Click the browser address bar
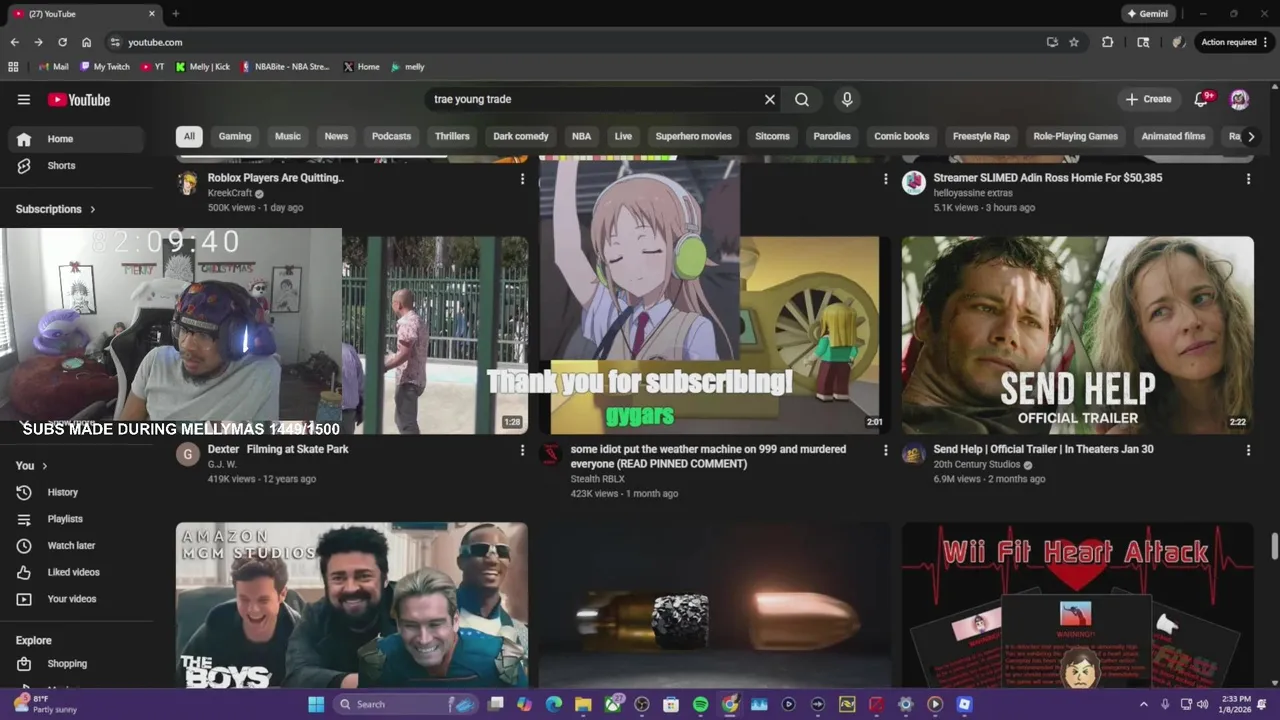Image resolution: width=1280 pixels, height=720 pixels. coord(580,42)
